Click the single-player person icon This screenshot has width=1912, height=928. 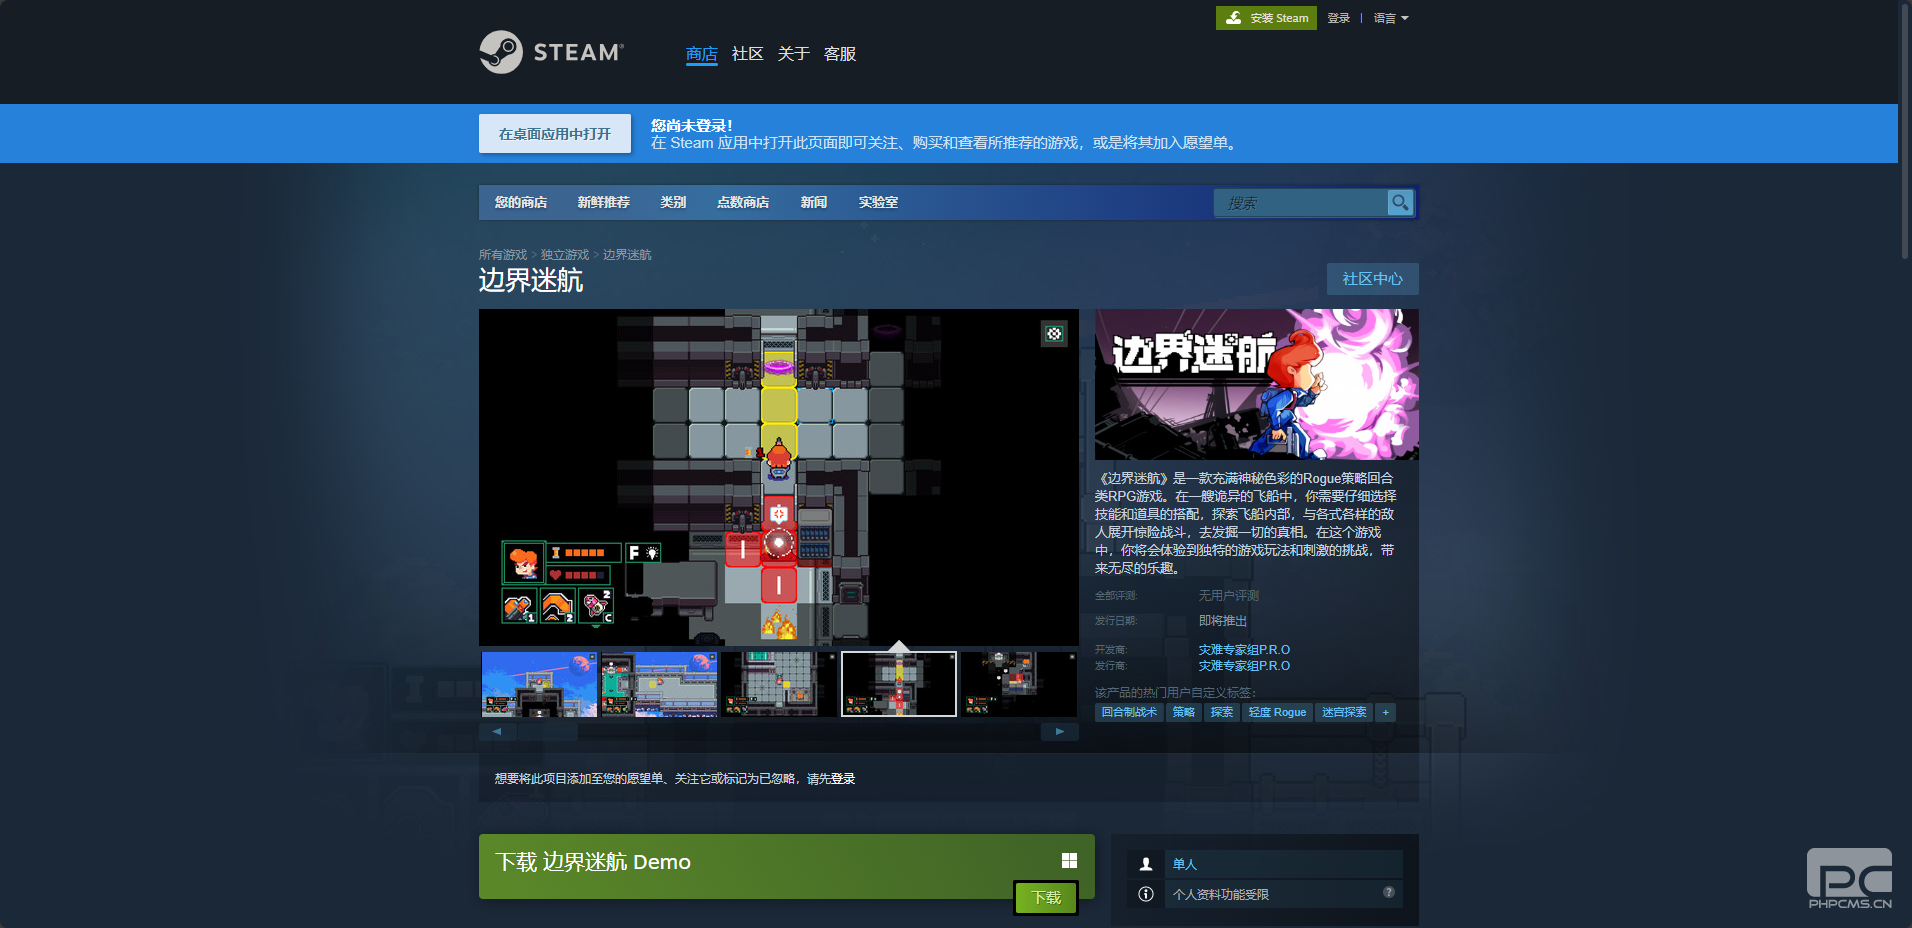(x=1146, y=864)
